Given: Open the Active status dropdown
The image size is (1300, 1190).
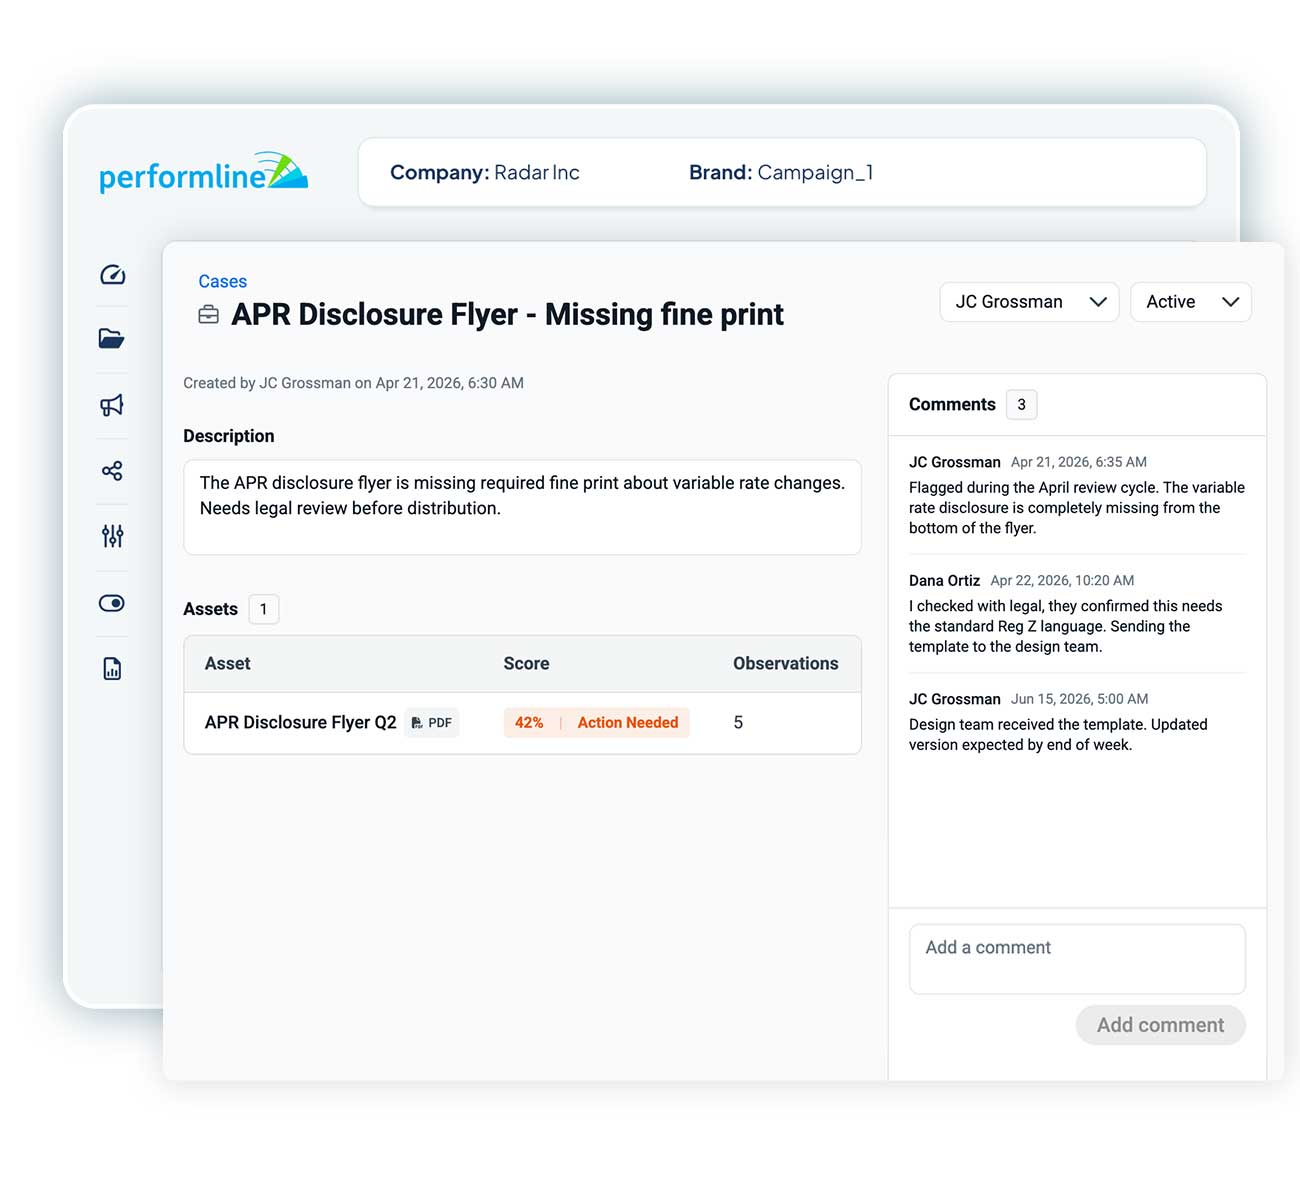Looking at the screenshot, I should pyautogui.click(x=1191, y=302).
